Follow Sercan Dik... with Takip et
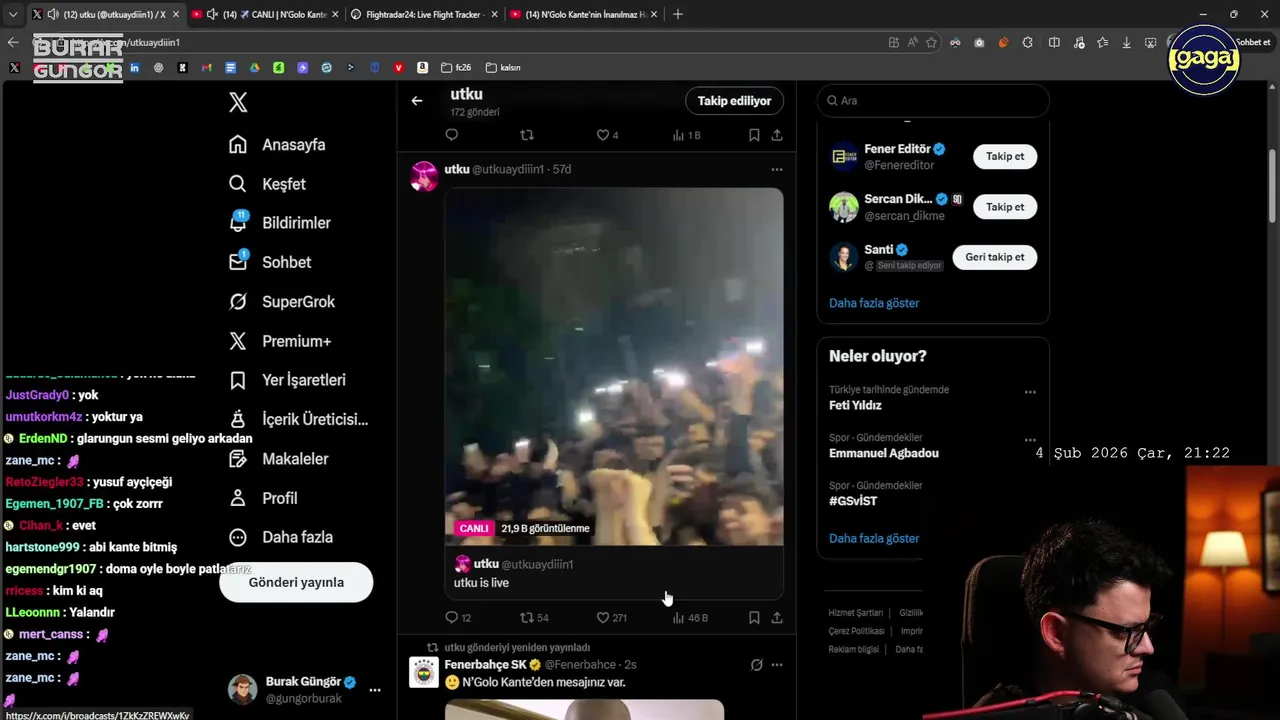This screenshot has height=720, width=1280. click(1005, 207)
